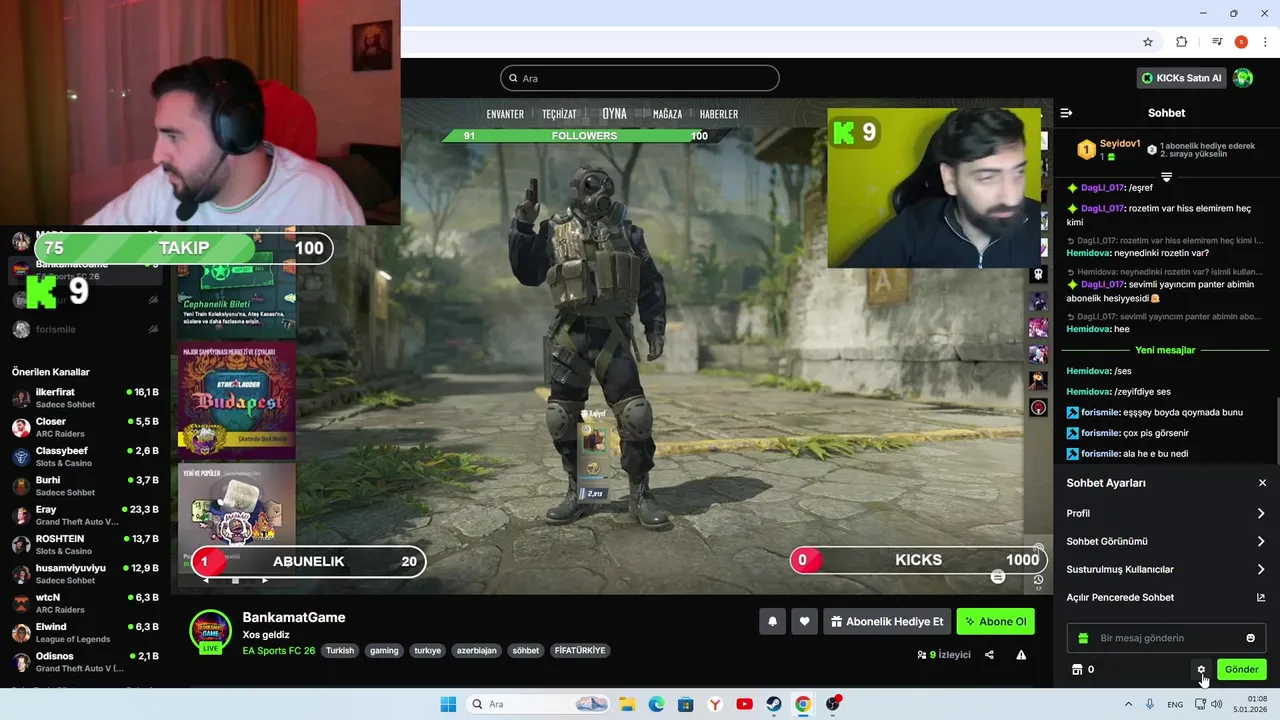Expand the leaderboard toggle below Seyidov1
This screenshot has width=1280, height=720.
(1166, 177)
